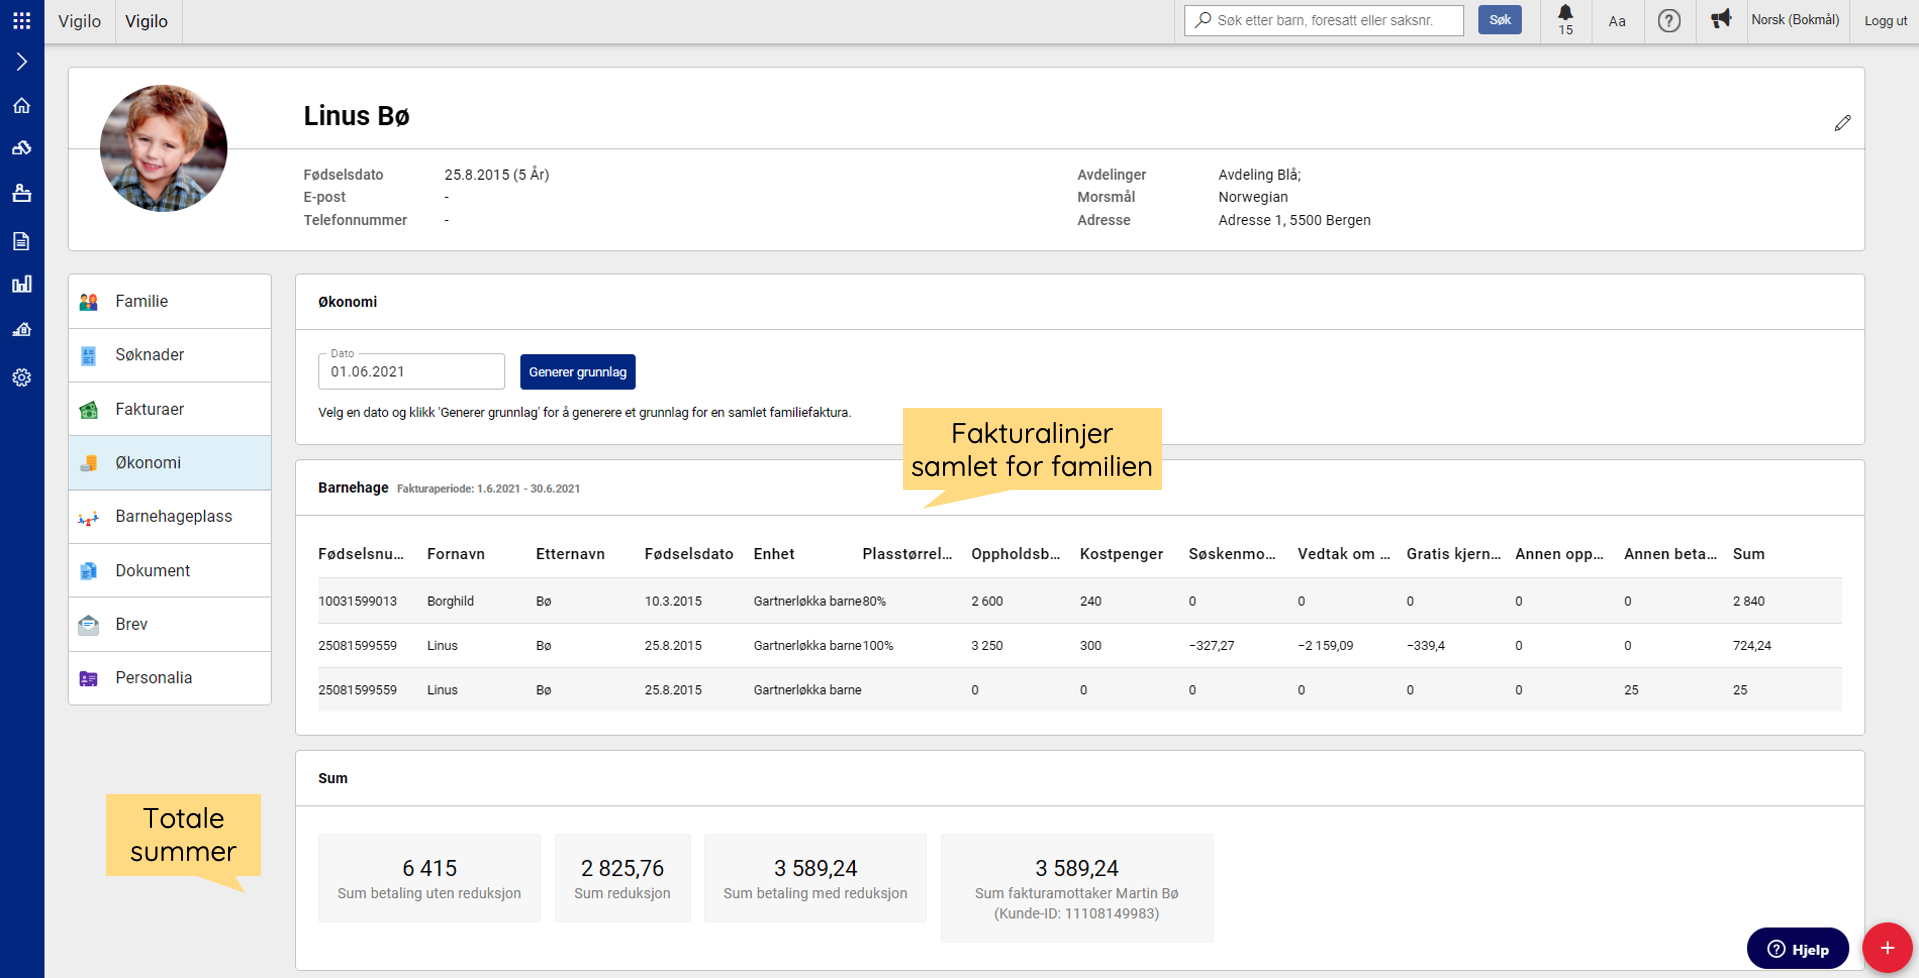Edit profile with the pencil icon
This screenshot has width=1919, height=978.
click(x=1842, y=123)
